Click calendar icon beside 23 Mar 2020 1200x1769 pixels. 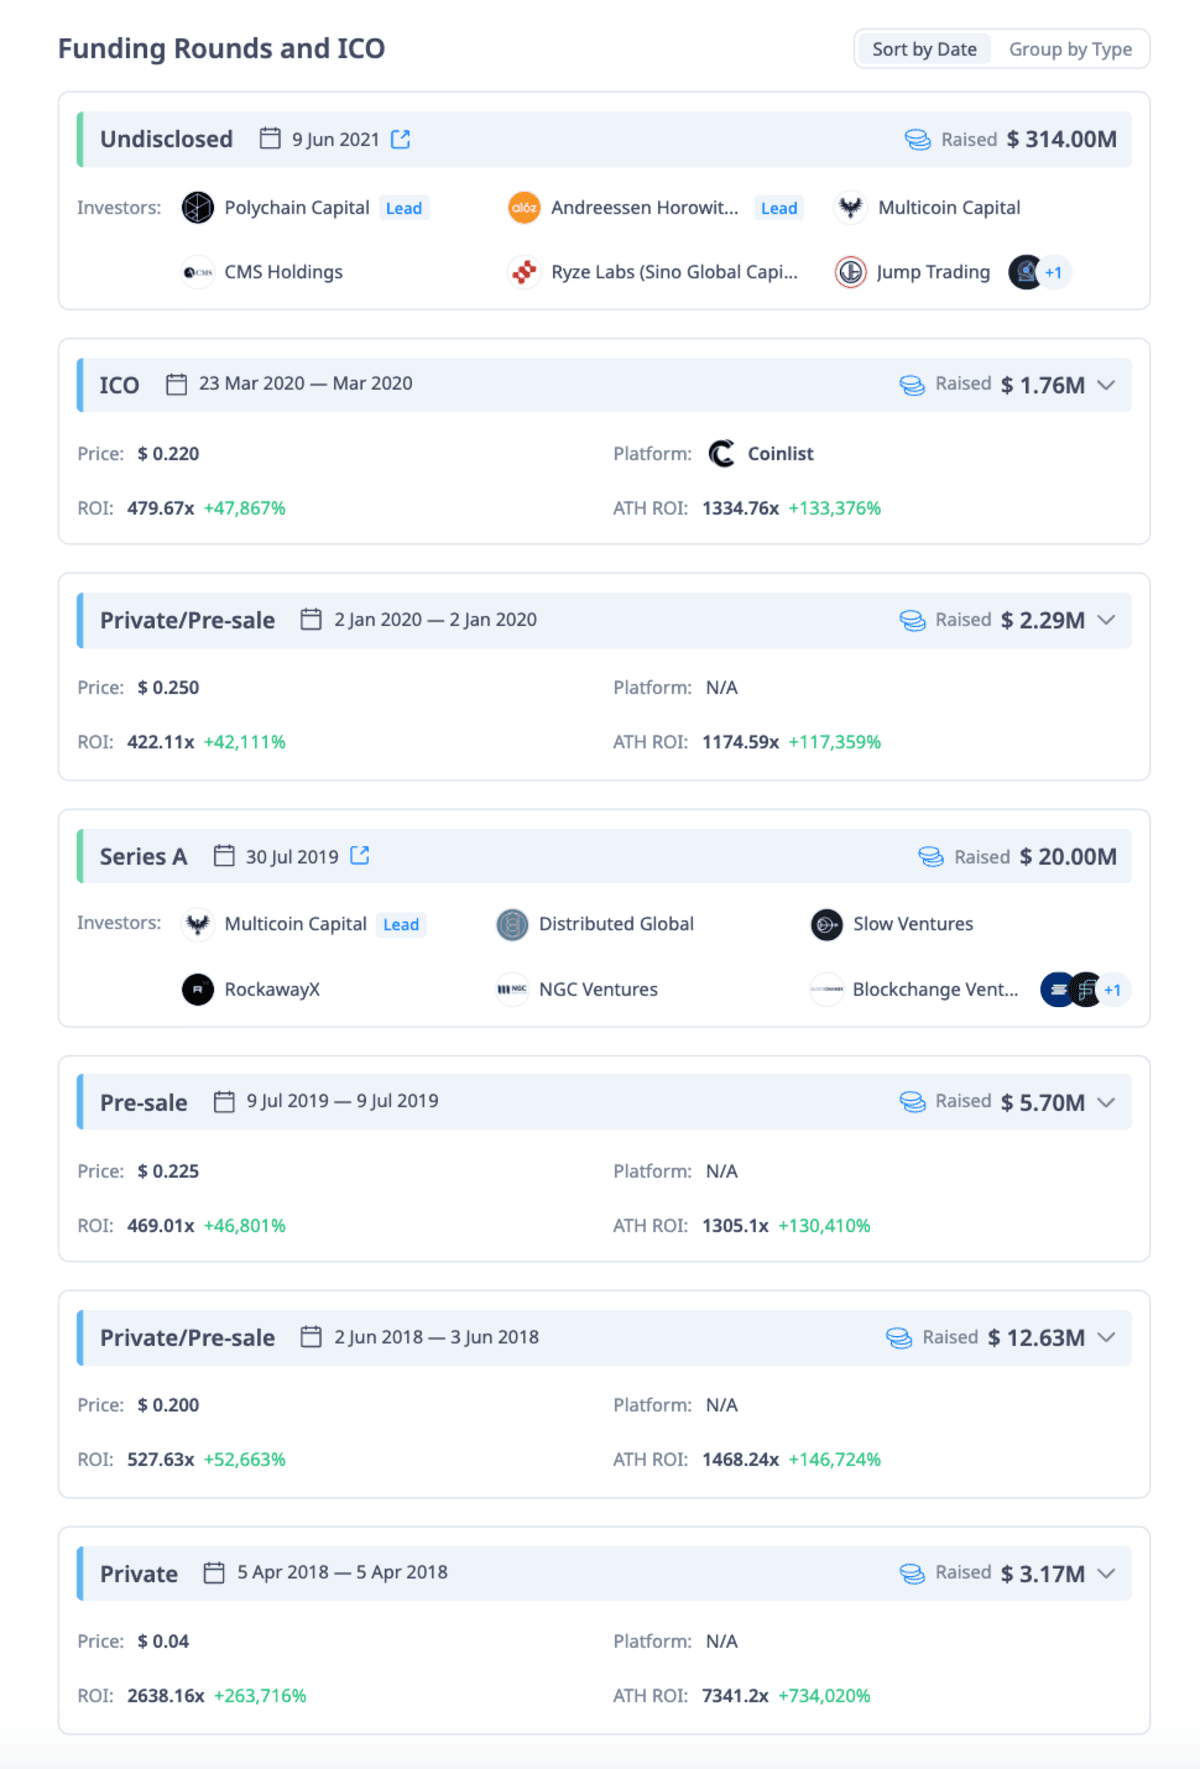pyautogui.click(x=176, y=384)
